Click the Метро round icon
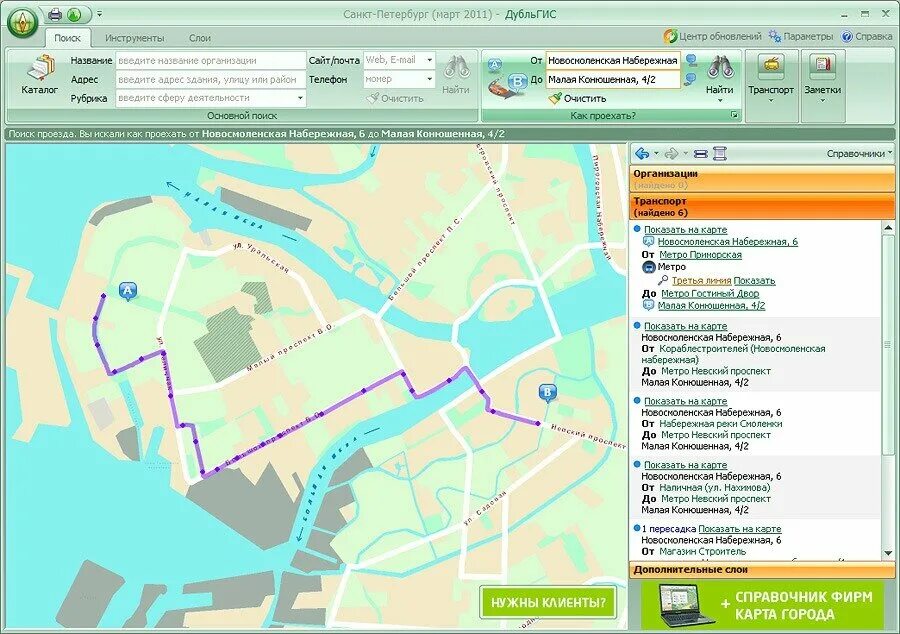Screen dimensions: 900x634 [x=649, y=267]
